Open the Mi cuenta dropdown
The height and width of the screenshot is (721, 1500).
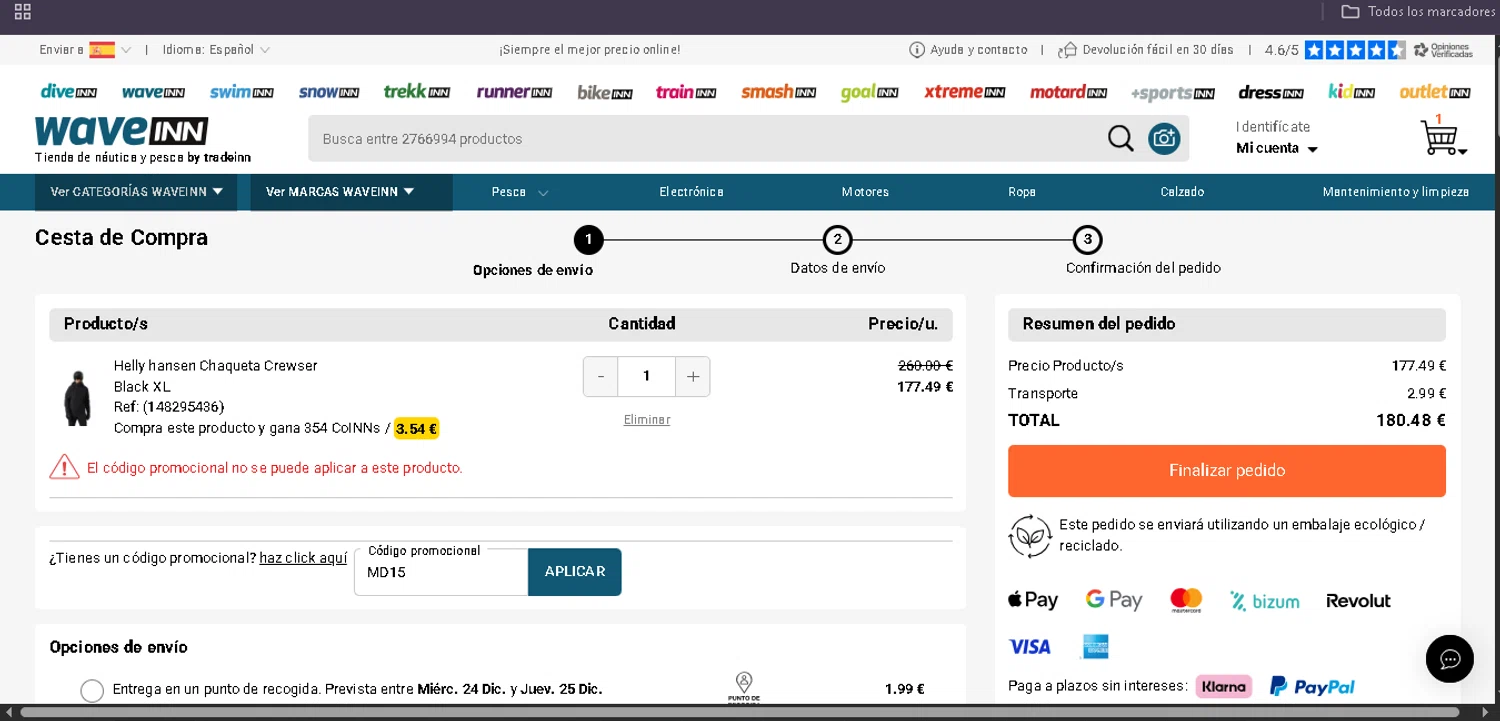[x=1277, y=148]
